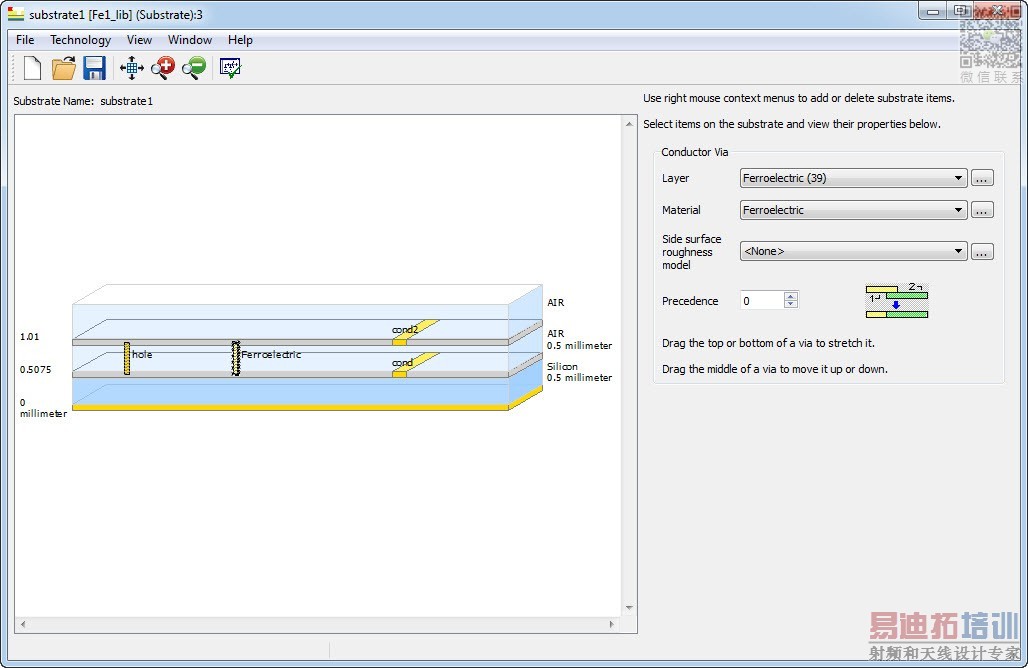Click the View All pan icon

coord(132,68)
